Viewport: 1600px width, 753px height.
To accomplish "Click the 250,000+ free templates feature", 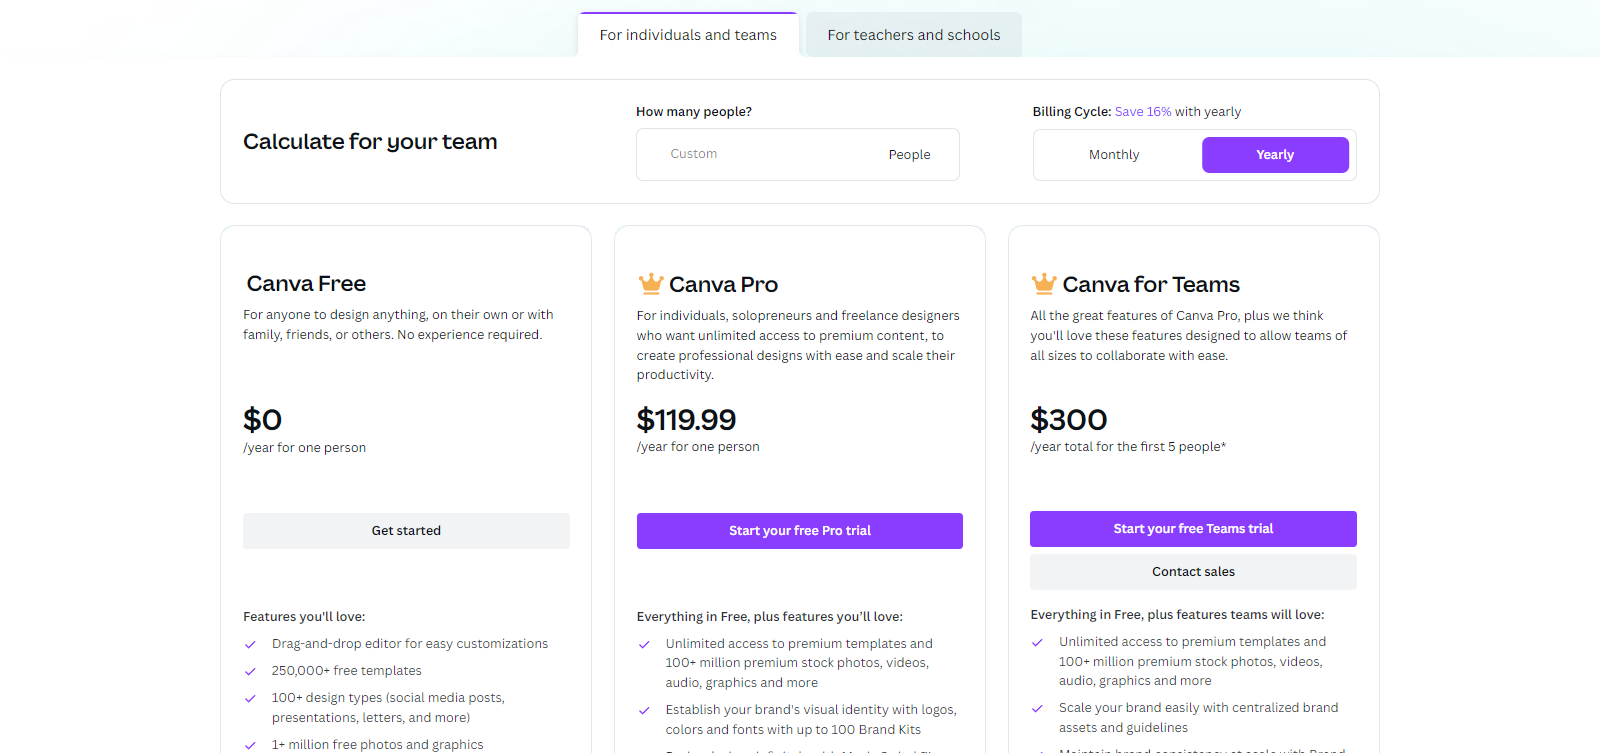I will coord(347,671).
